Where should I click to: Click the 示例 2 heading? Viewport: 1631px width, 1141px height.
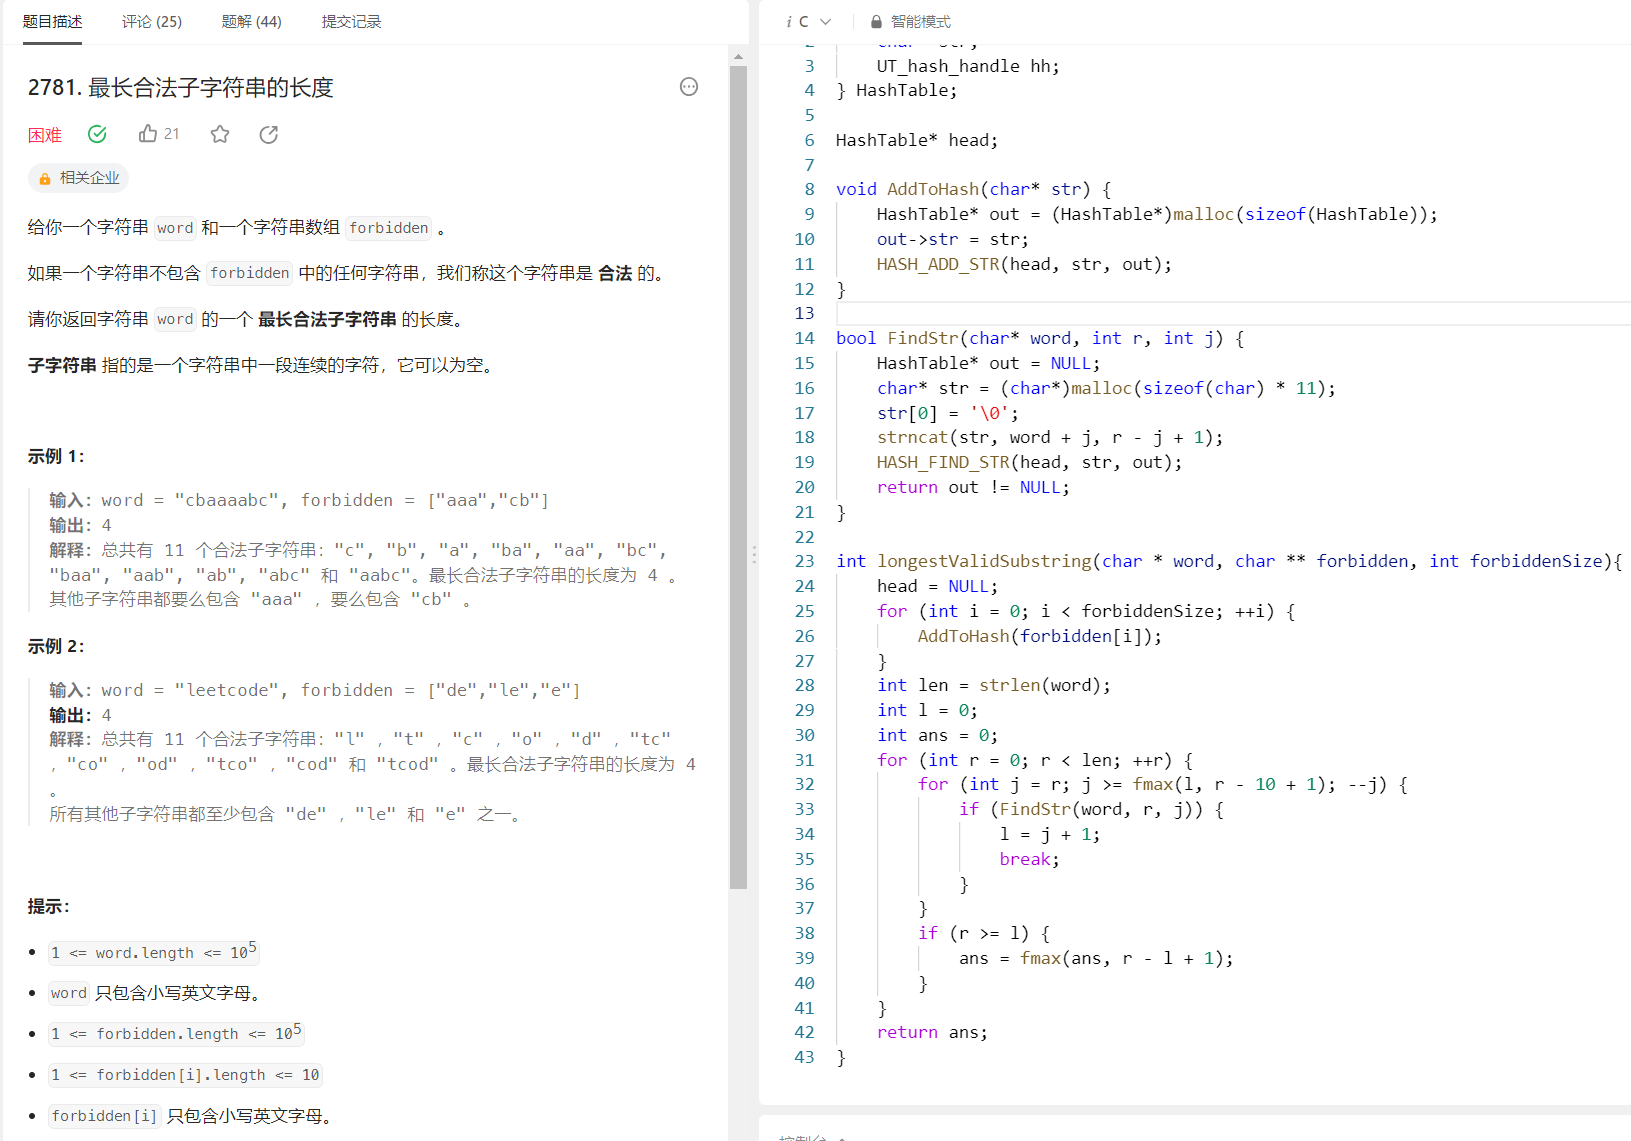(56, 647)
